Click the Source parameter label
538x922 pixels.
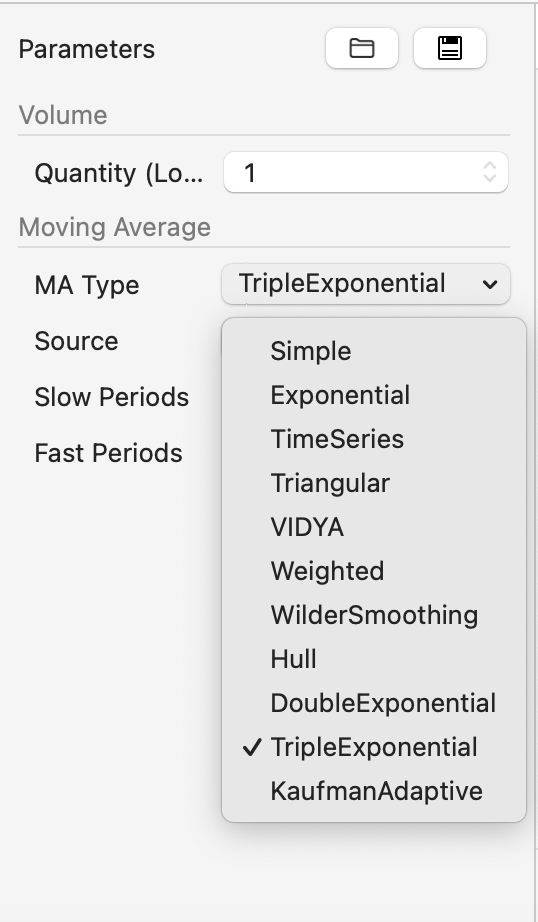76,341
